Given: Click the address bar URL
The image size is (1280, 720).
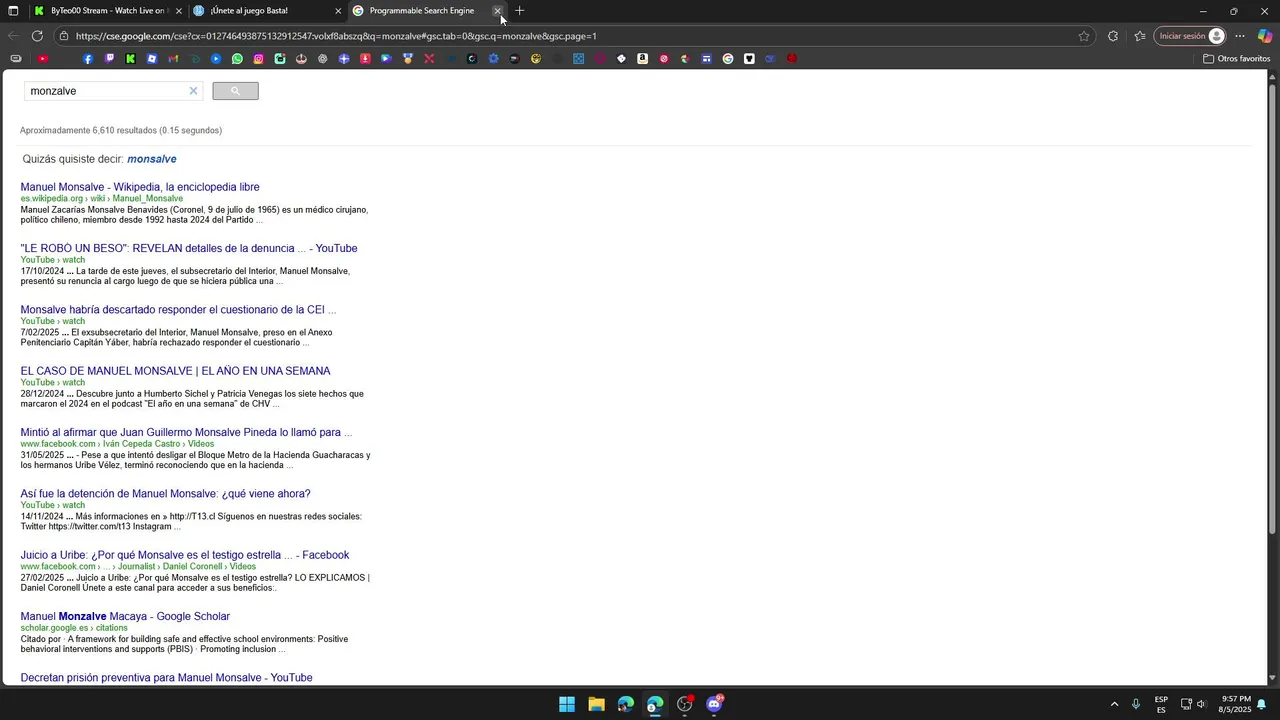Looking at the screenshot, I should coord(336,36).
